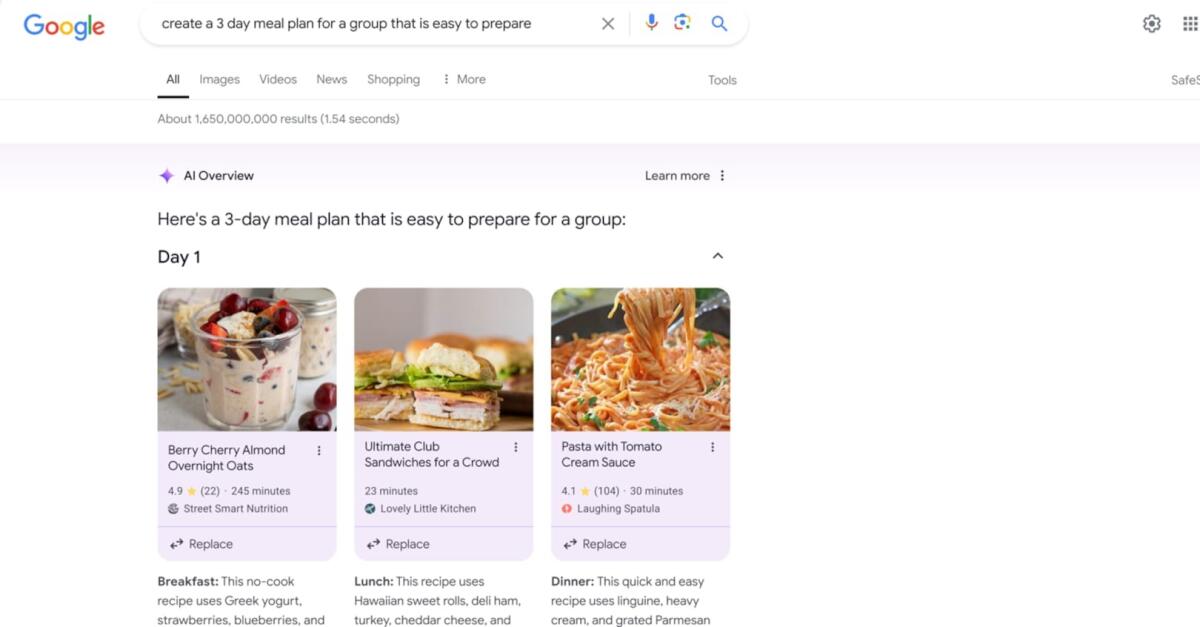Switch to the Images tab
The width and height of the screenshot is (1200, 627).
point(219,78)
